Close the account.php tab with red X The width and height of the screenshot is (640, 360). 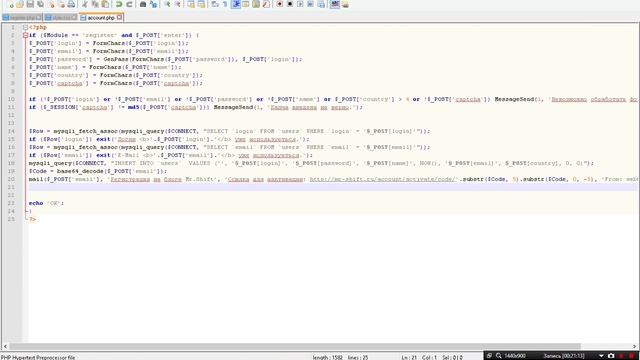[x=119, y=18]
